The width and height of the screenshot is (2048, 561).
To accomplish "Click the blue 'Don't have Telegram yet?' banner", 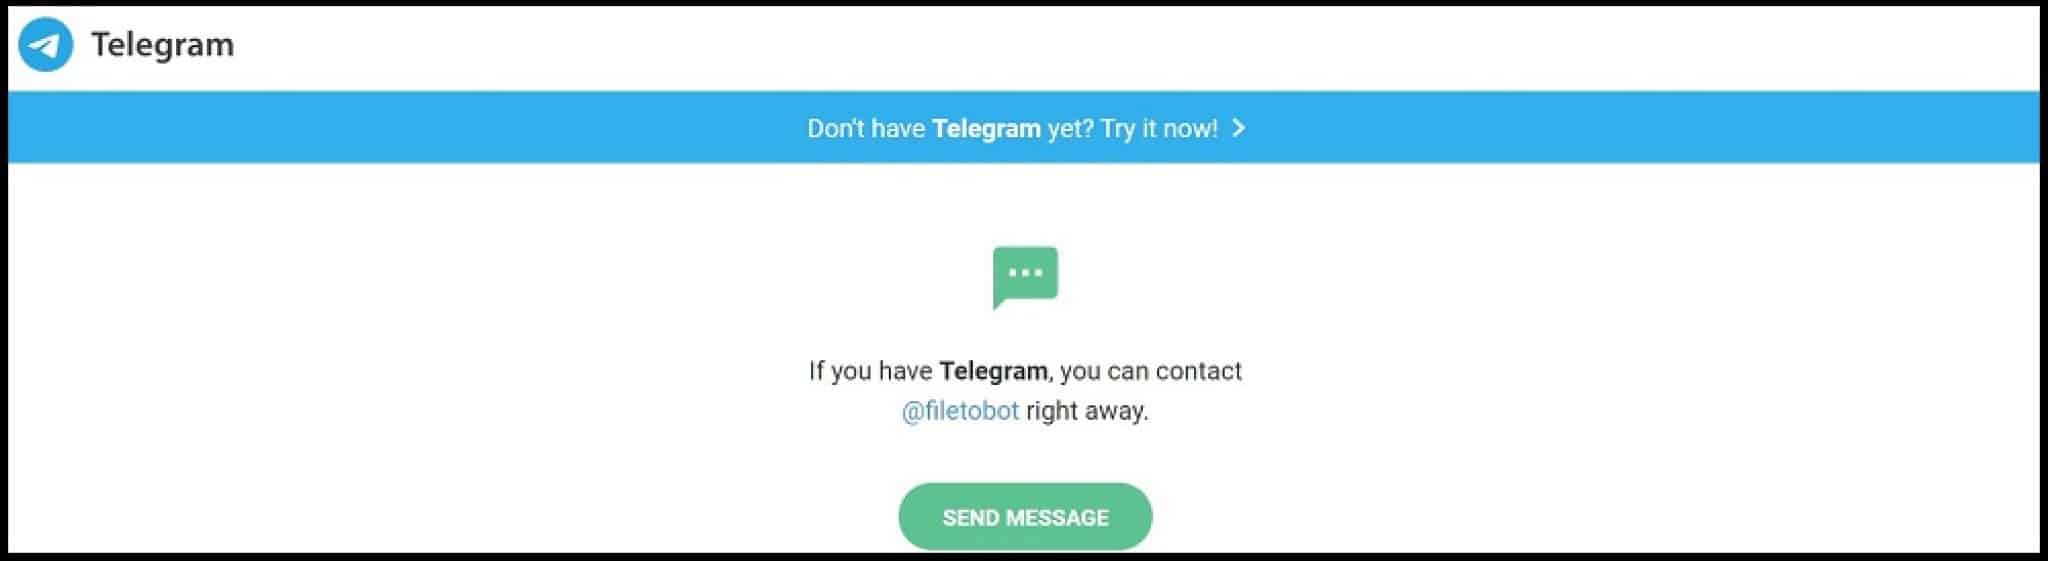I will [1024, 127].
